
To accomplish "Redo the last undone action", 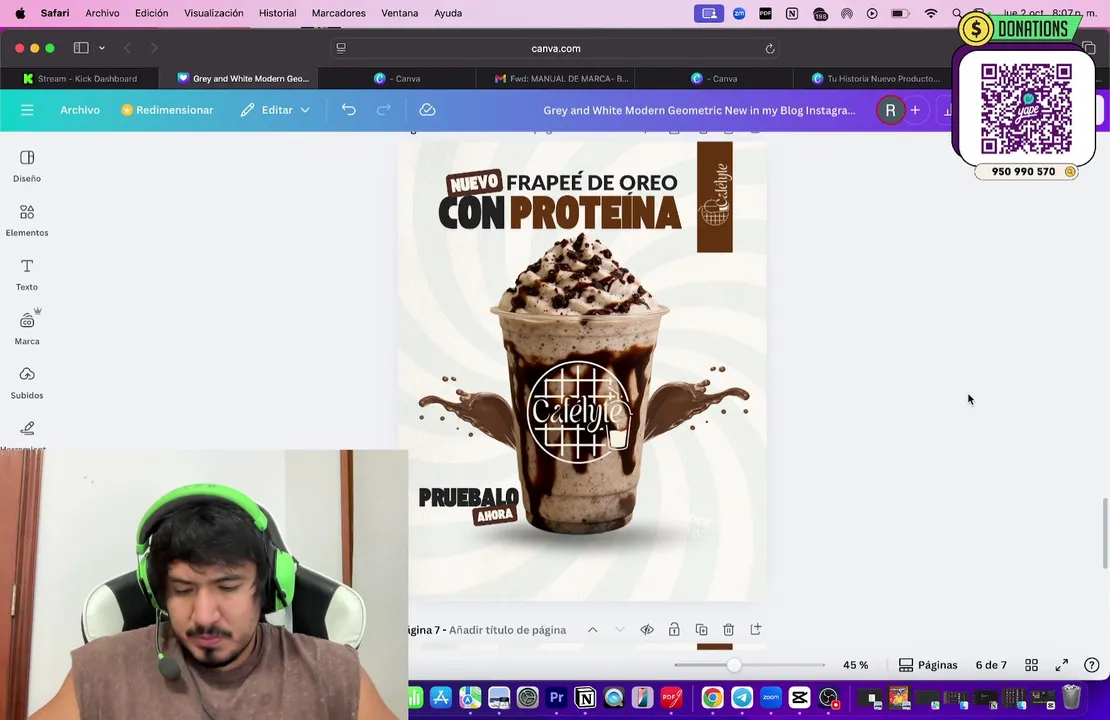I will pyautogui.click(x=383, y=110).
